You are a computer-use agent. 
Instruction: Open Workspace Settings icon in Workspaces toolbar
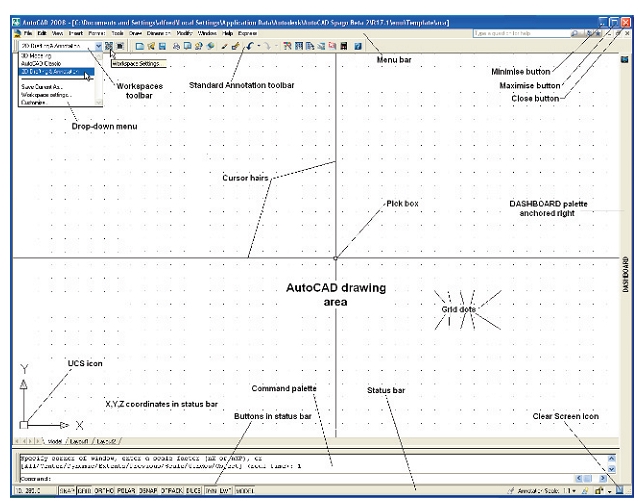(x=108, y=46)
